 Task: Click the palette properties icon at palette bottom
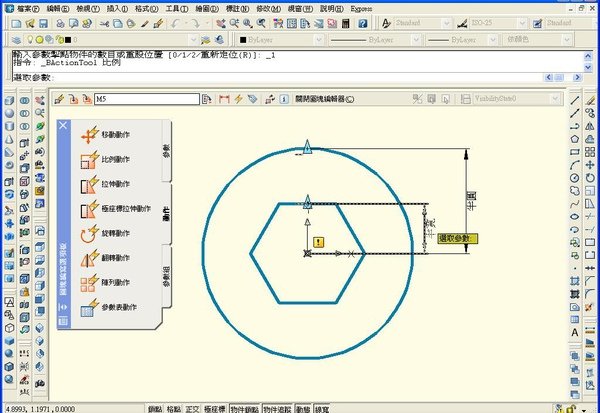(x=63, y=321)
